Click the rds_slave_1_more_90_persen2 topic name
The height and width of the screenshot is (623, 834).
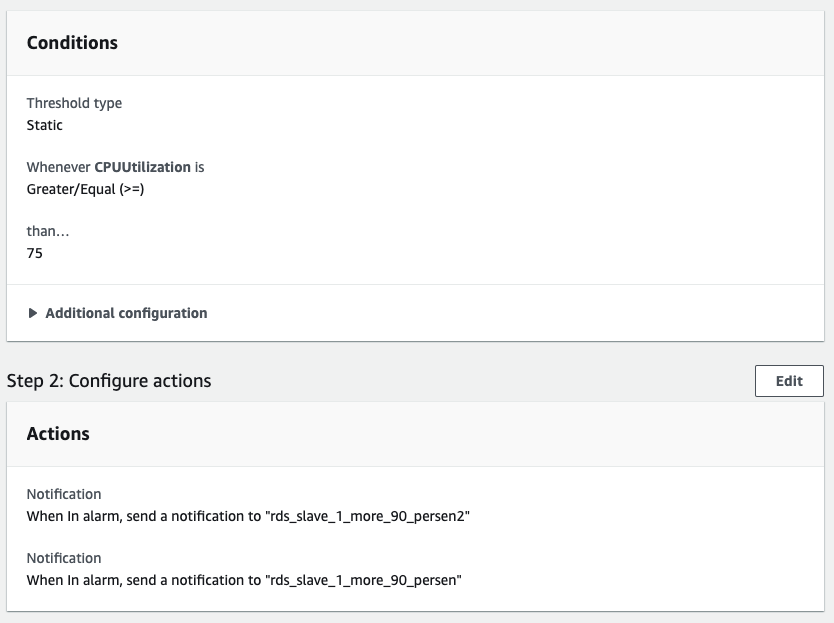tap(369, 516)
